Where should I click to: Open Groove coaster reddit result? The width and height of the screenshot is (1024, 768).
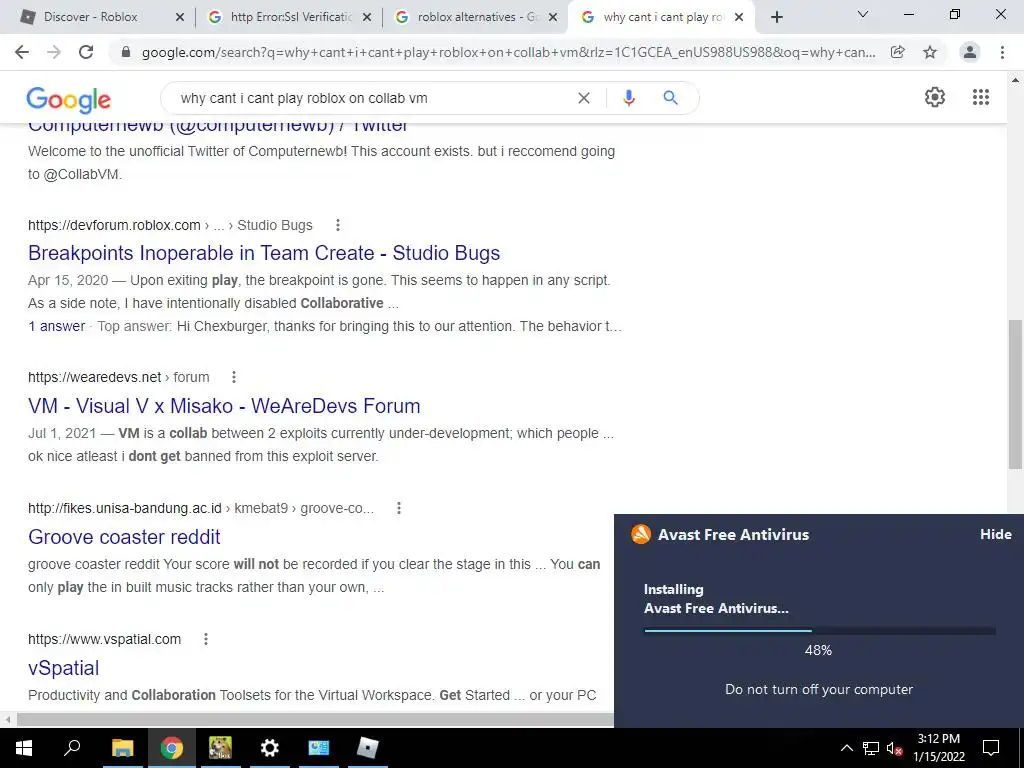pos(124,537)
